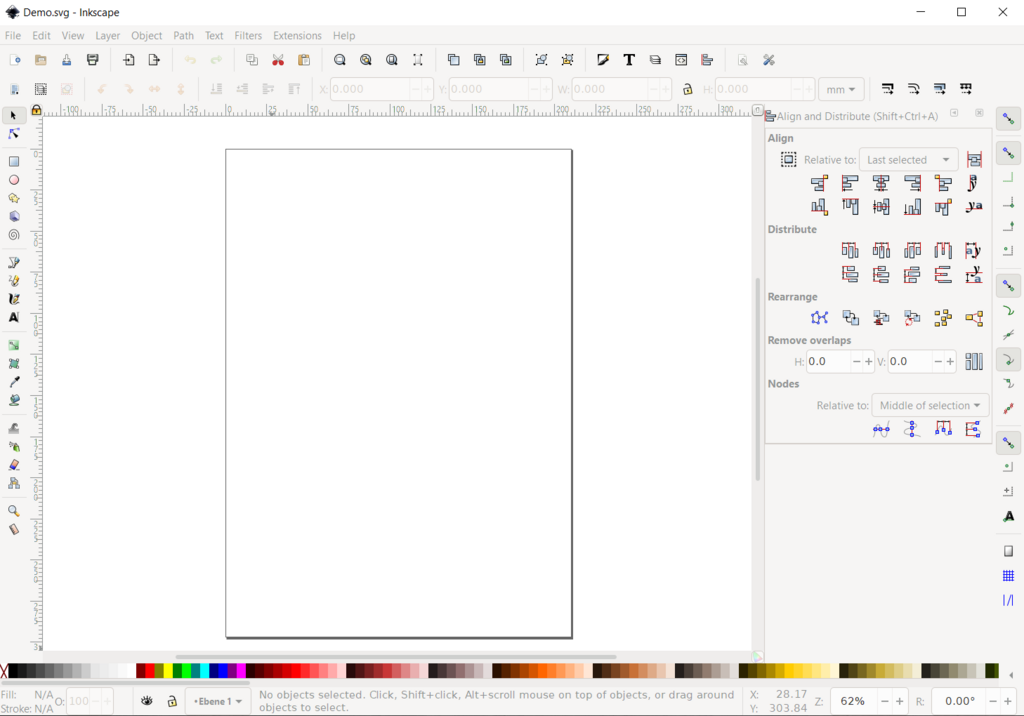Select the Eraser tool

pos(13,464)
